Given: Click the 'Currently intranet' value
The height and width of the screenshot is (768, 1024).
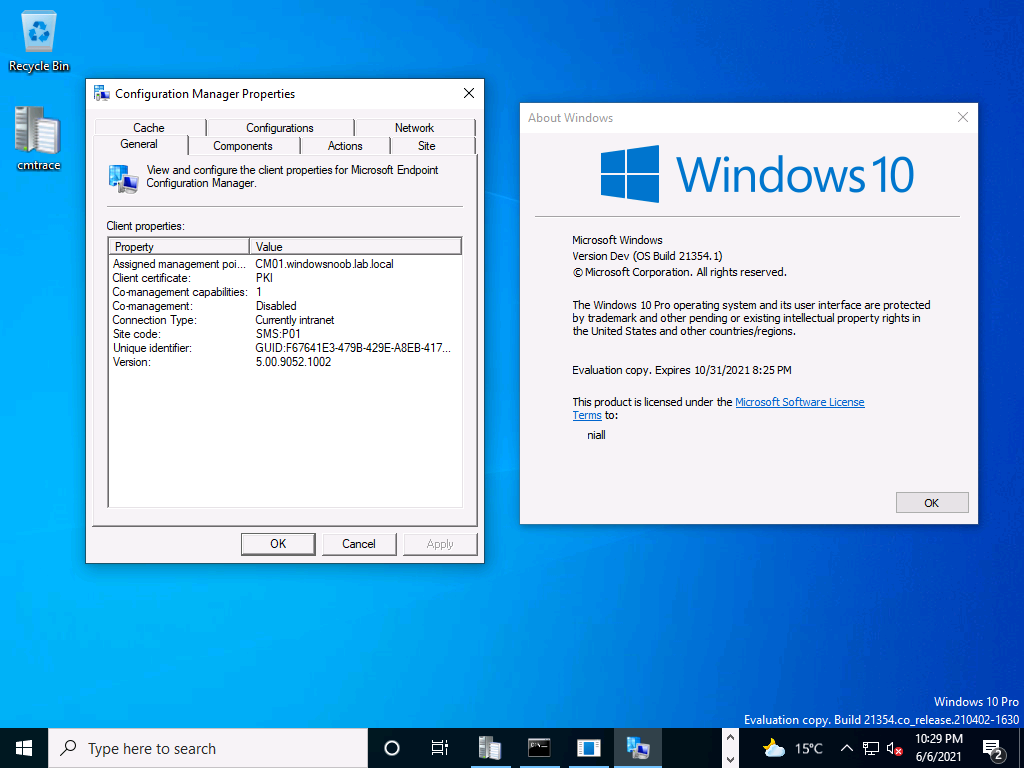Looking at the screenshot, I should pyautogui.click(x=295, y=320).
